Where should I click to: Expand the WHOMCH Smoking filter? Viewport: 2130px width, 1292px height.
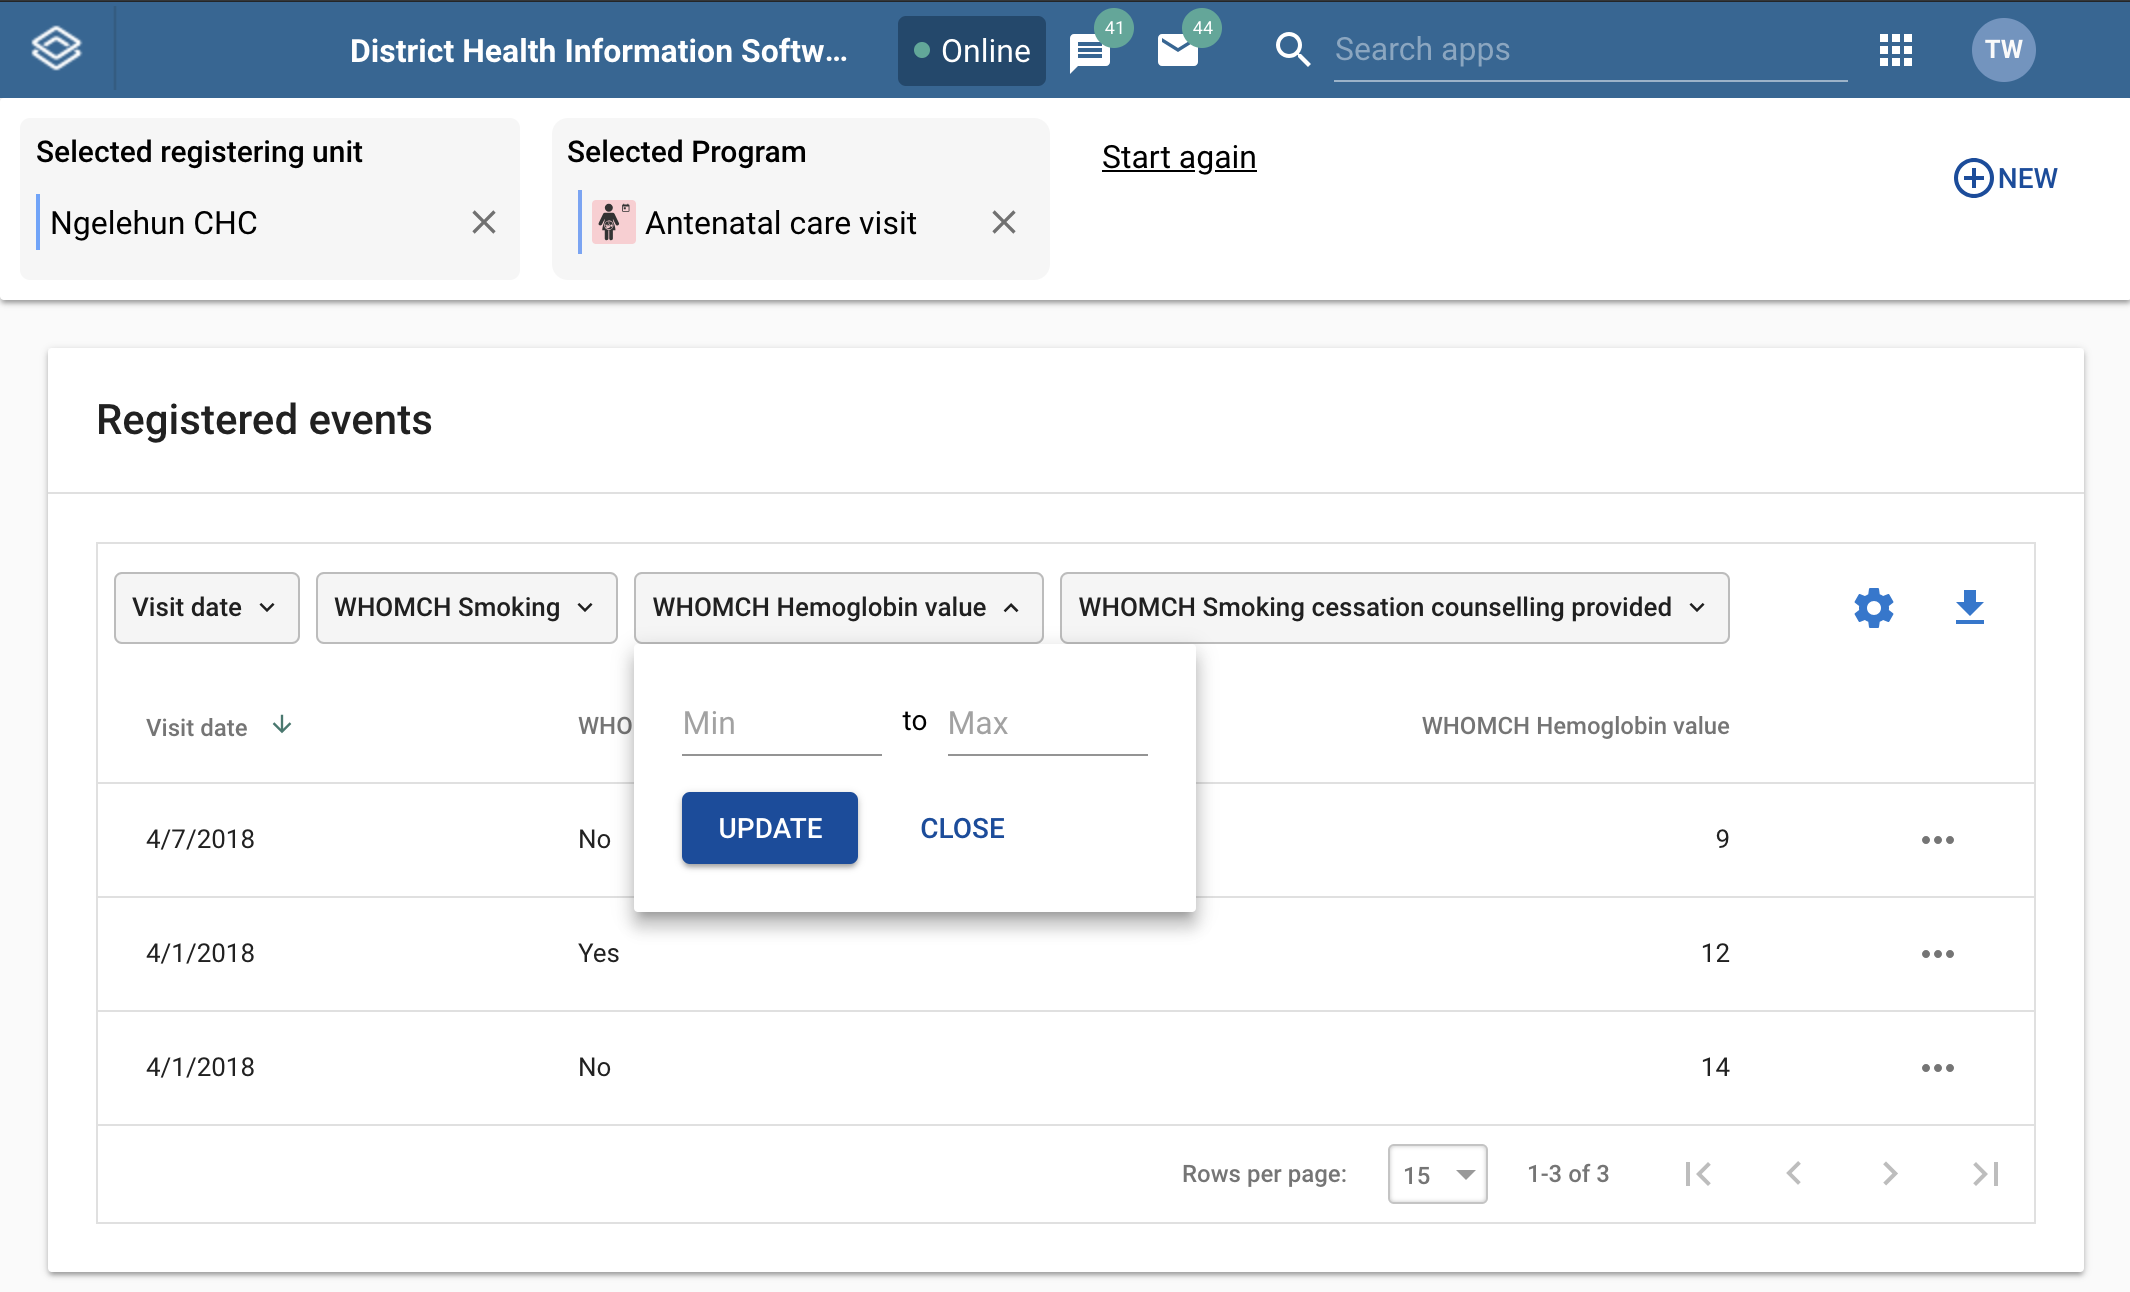point(467,608)
